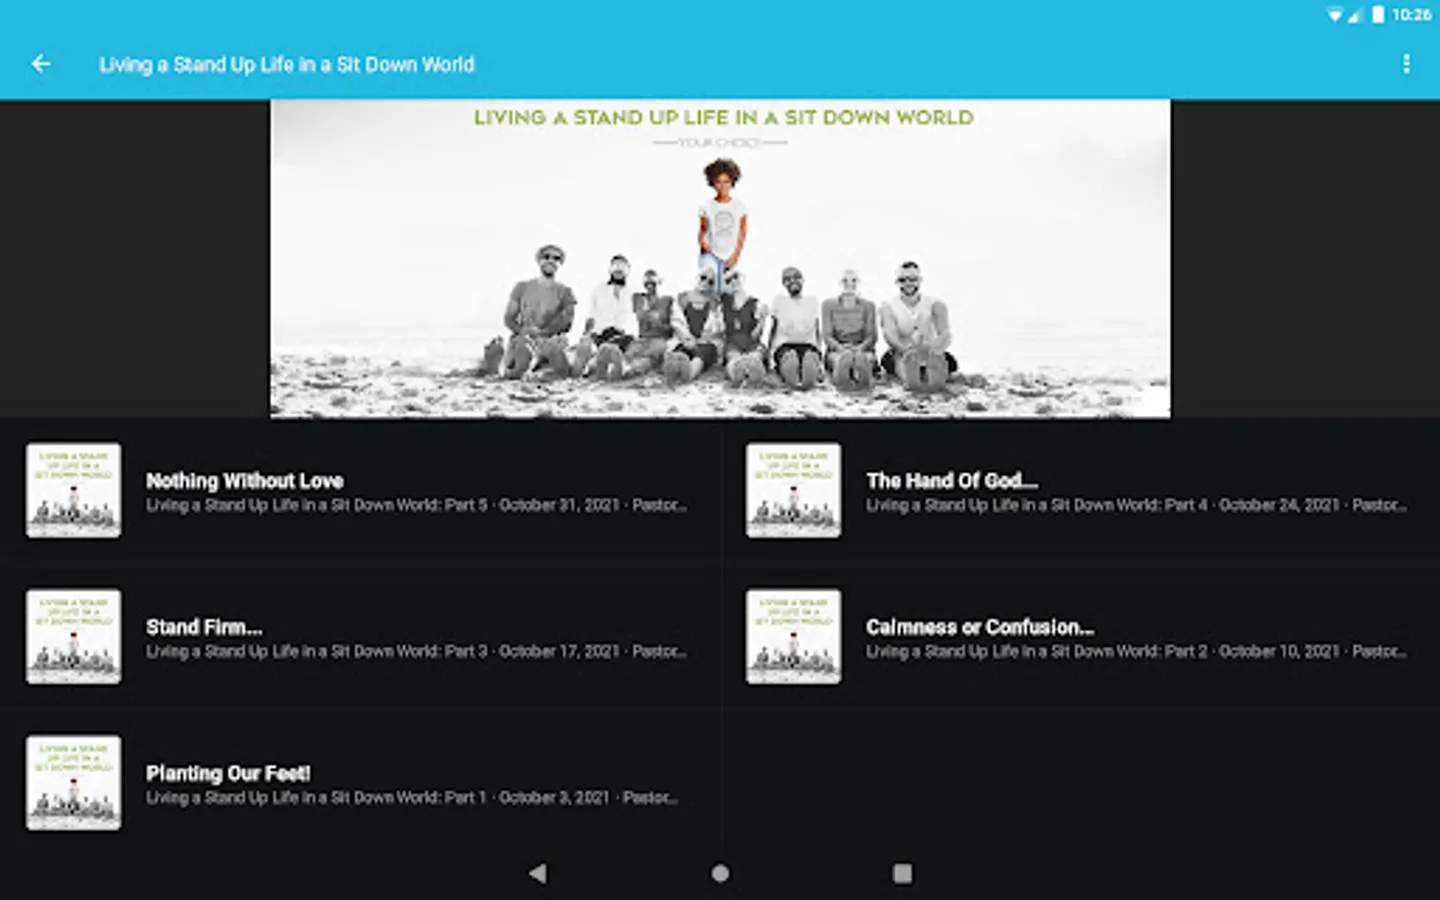Image resolution: width=1440 pixels, height=900 pixels.
Task: Open the Wi-Fi status icon
Action: tap(1335, 15)
